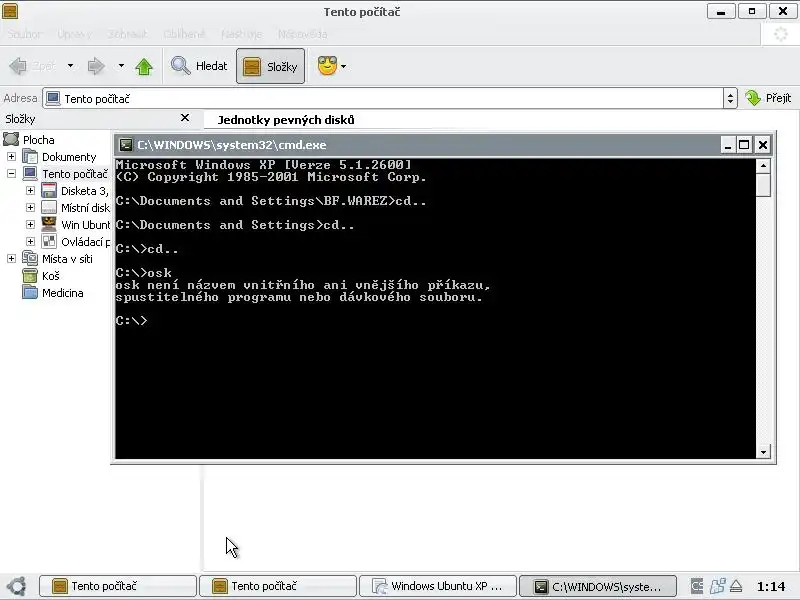Expand the Disketa 3 tree node

click(x=30, y=190)
